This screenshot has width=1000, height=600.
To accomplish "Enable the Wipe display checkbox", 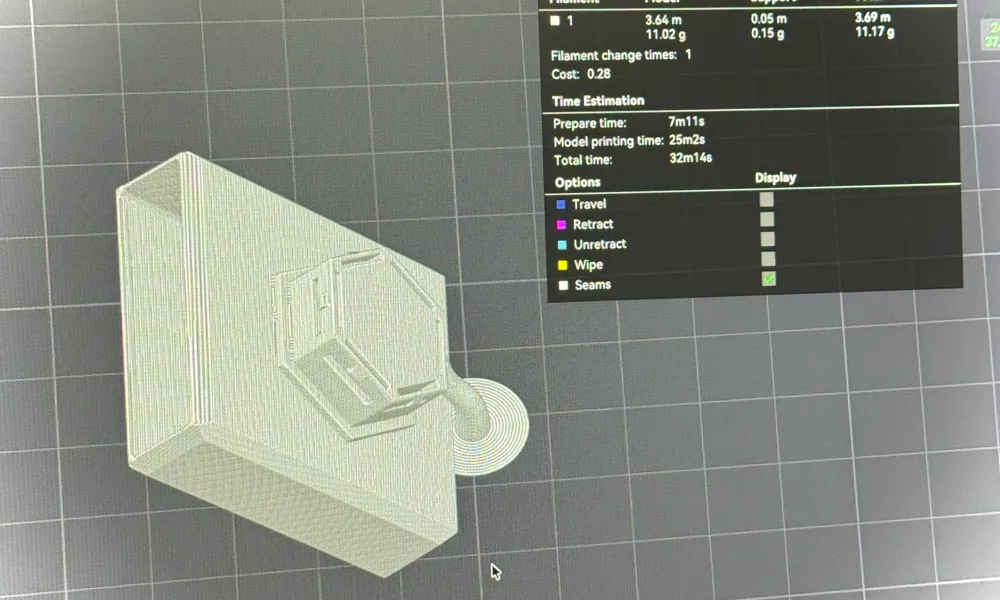I will click(768, 259).
